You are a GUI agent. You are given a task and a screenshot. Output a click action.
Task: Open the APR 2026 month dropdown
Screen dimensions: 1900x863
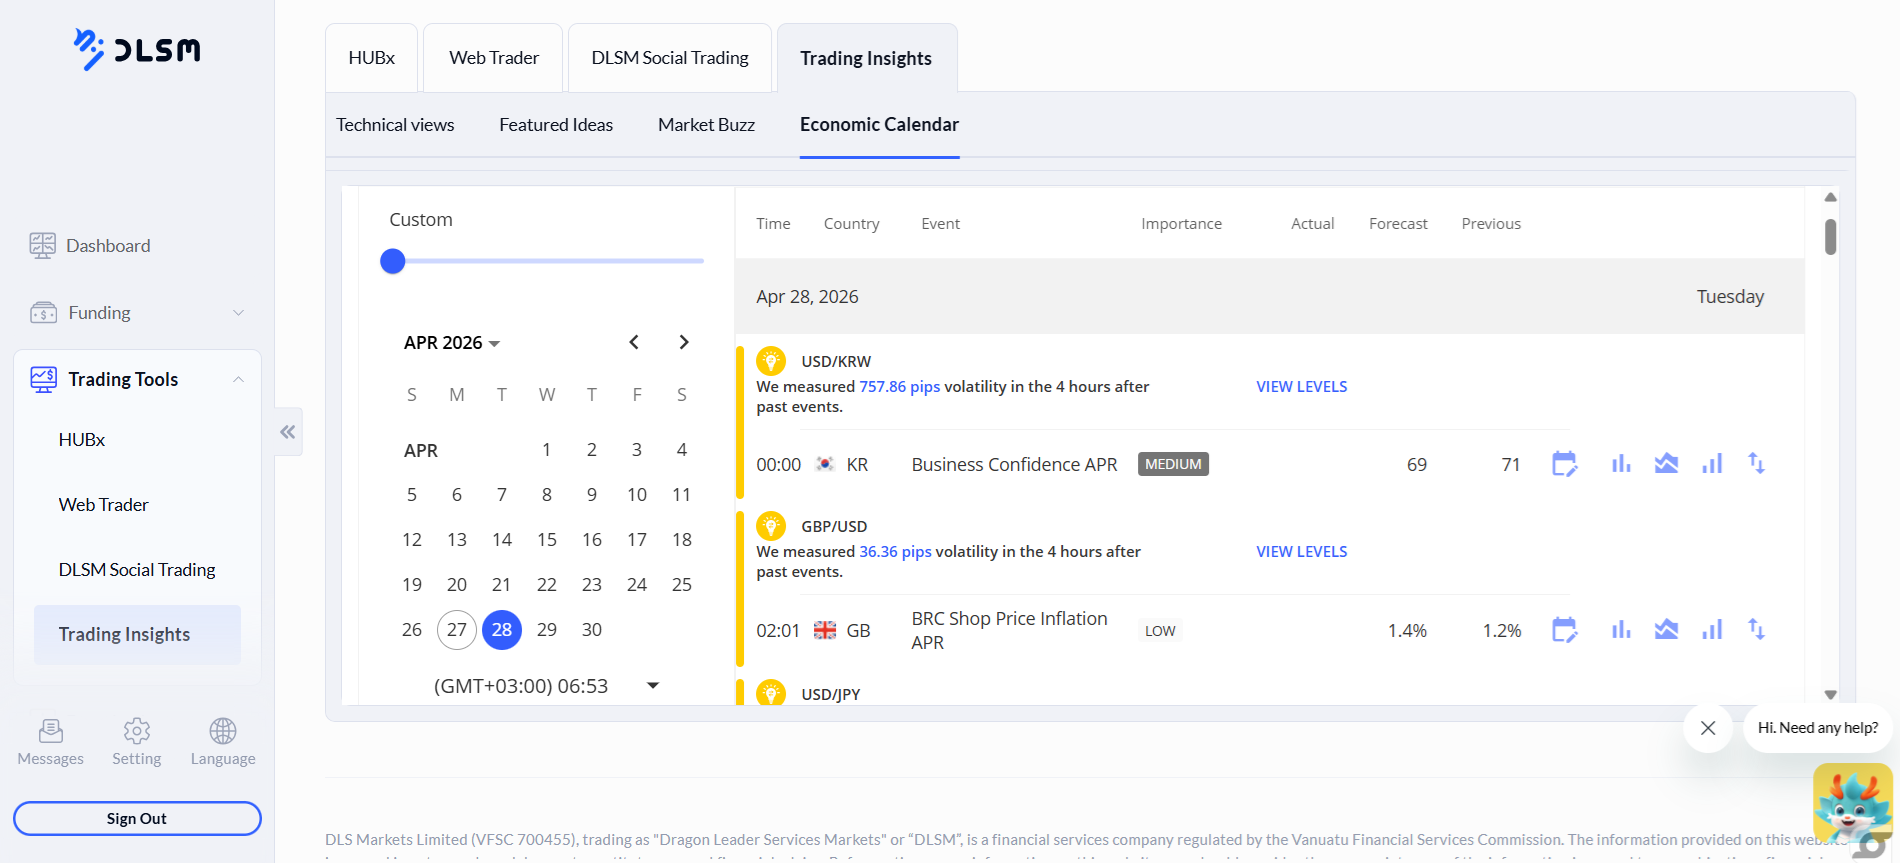click(x=452, y=343)
